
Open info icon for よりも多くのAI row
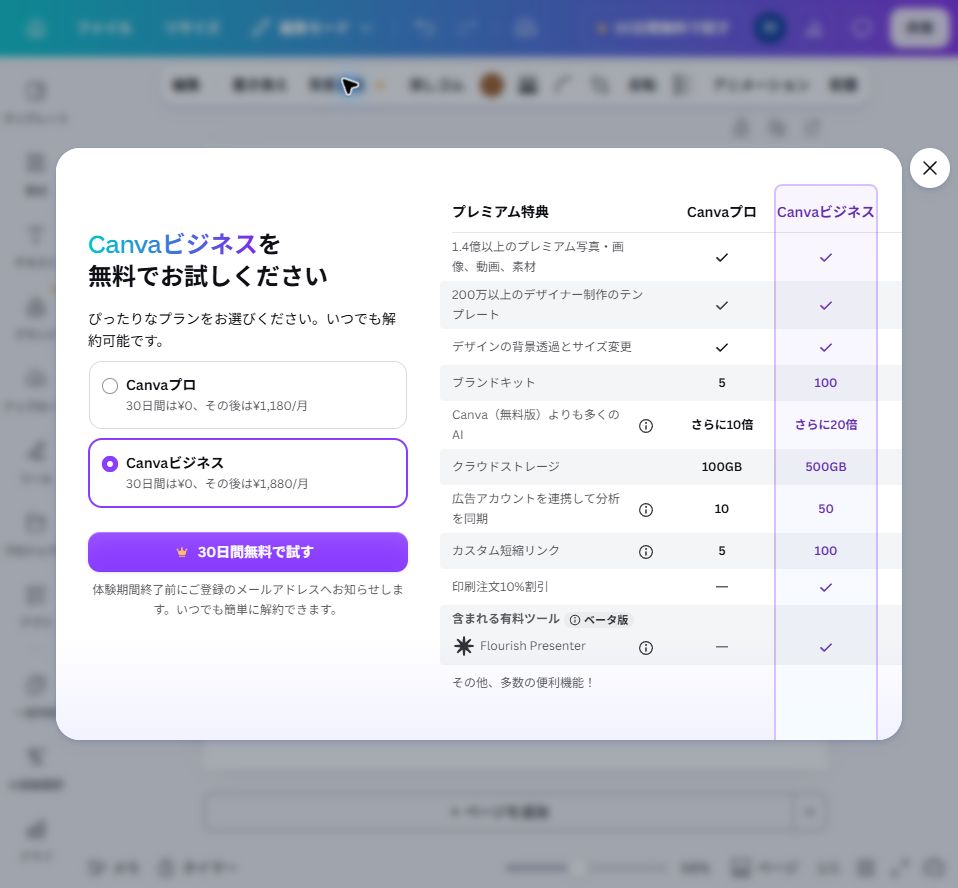point(646,425)
